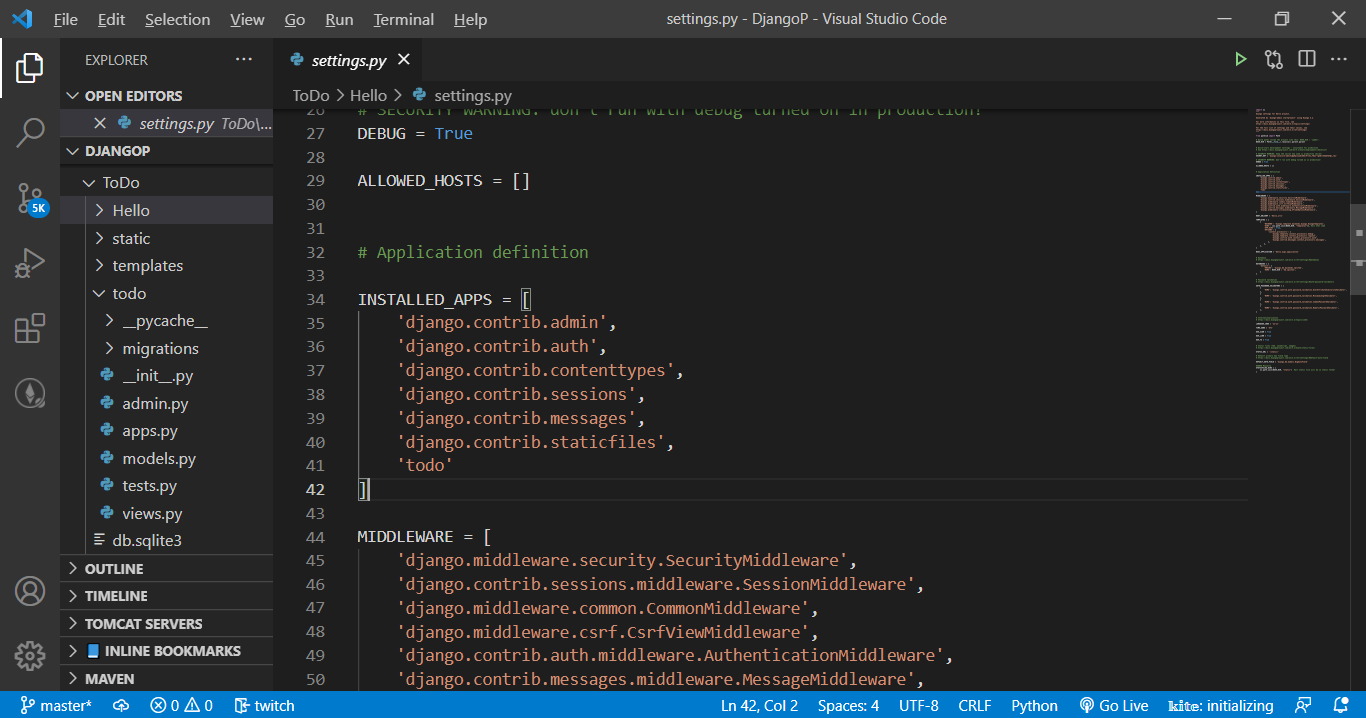Change encoding via UTF-8
Screen dimensions: 1366x718
tap(919, 705)
